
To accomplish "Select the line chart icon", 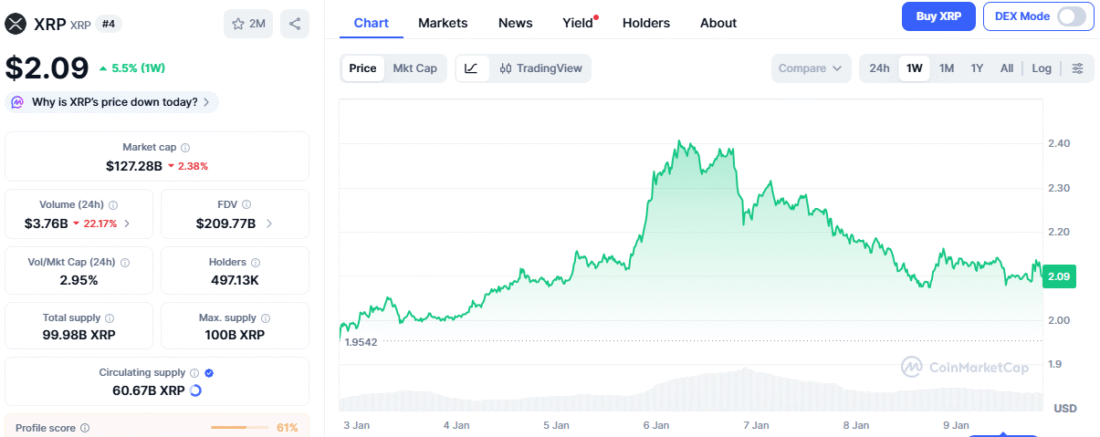I will coord(471,69).
